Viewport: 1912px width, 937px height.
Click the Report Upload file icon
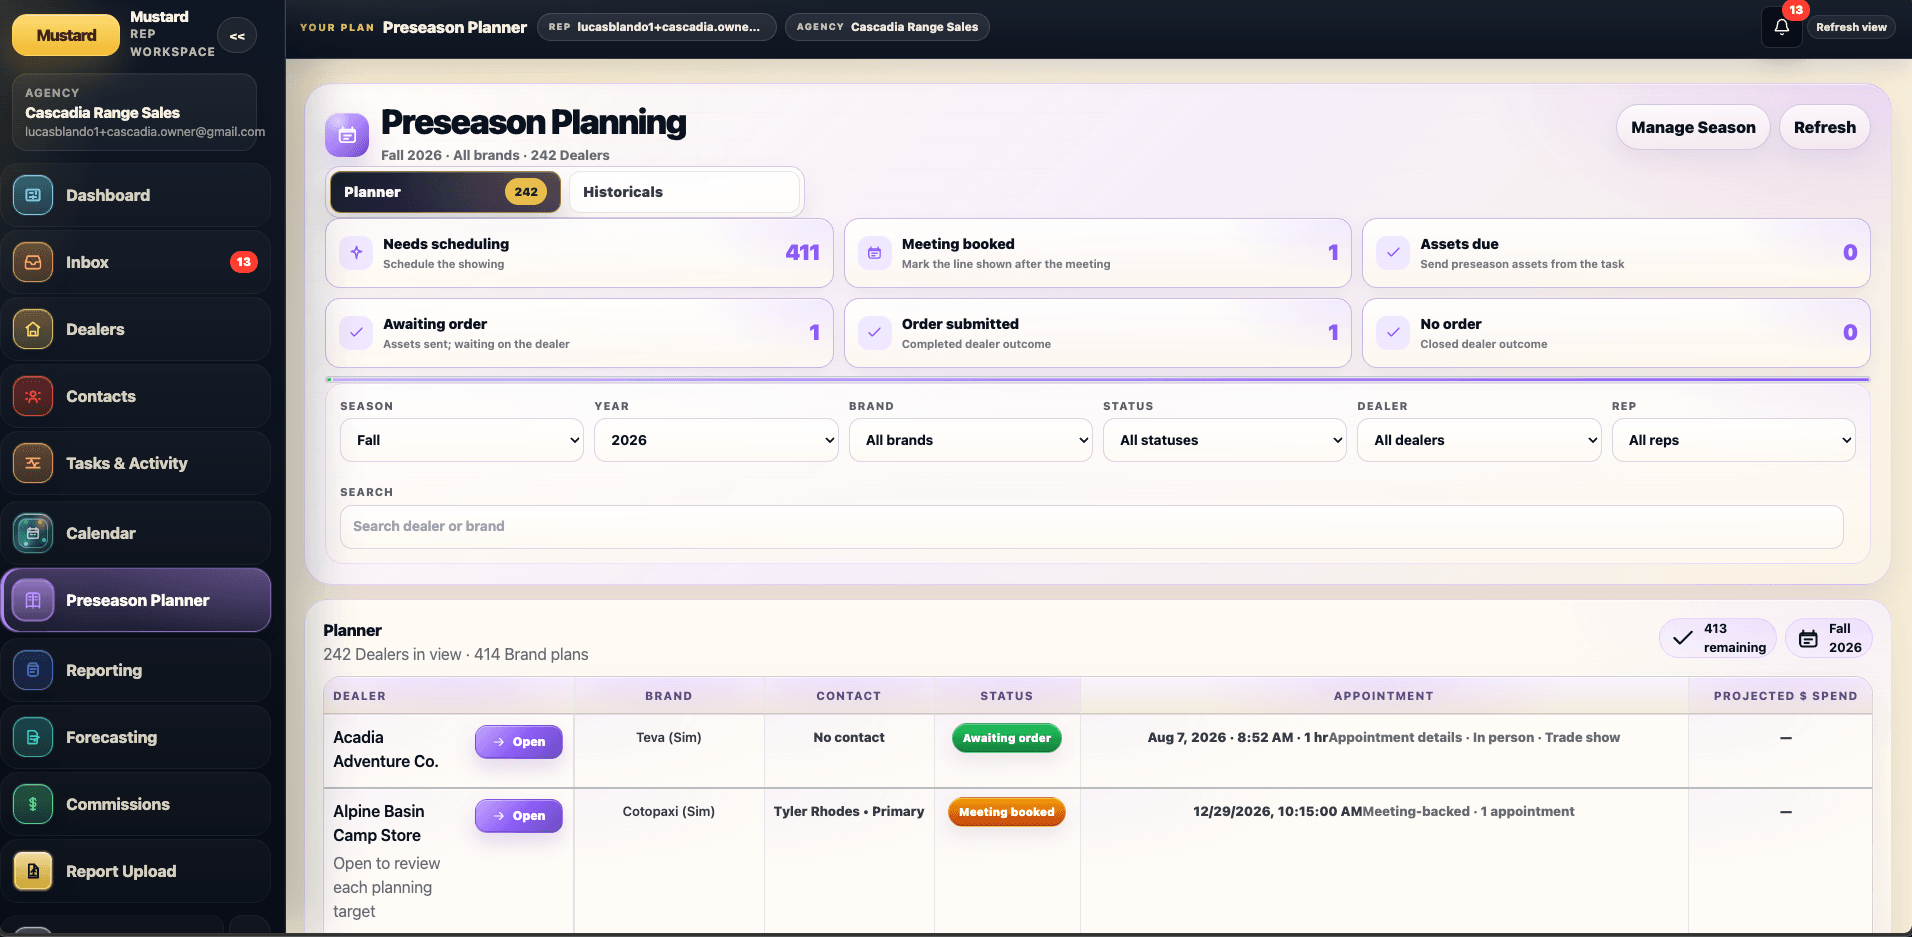(x=33, y=871)
